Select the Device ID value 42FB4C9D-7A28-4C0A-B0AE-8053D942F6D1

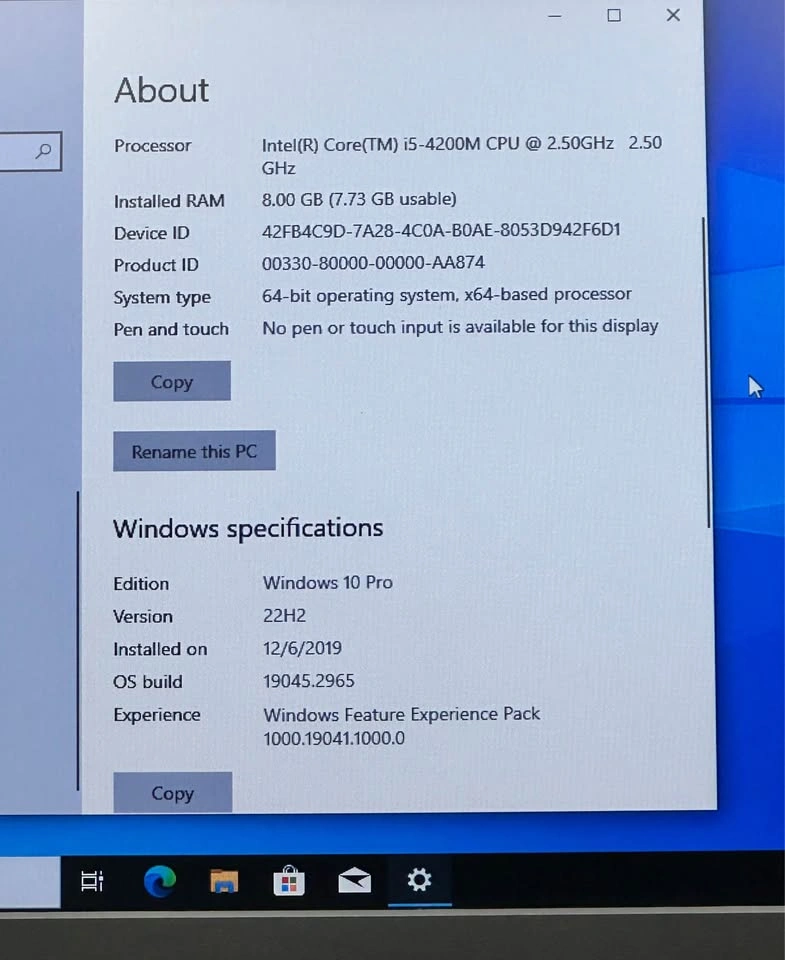tap(441, 230)
